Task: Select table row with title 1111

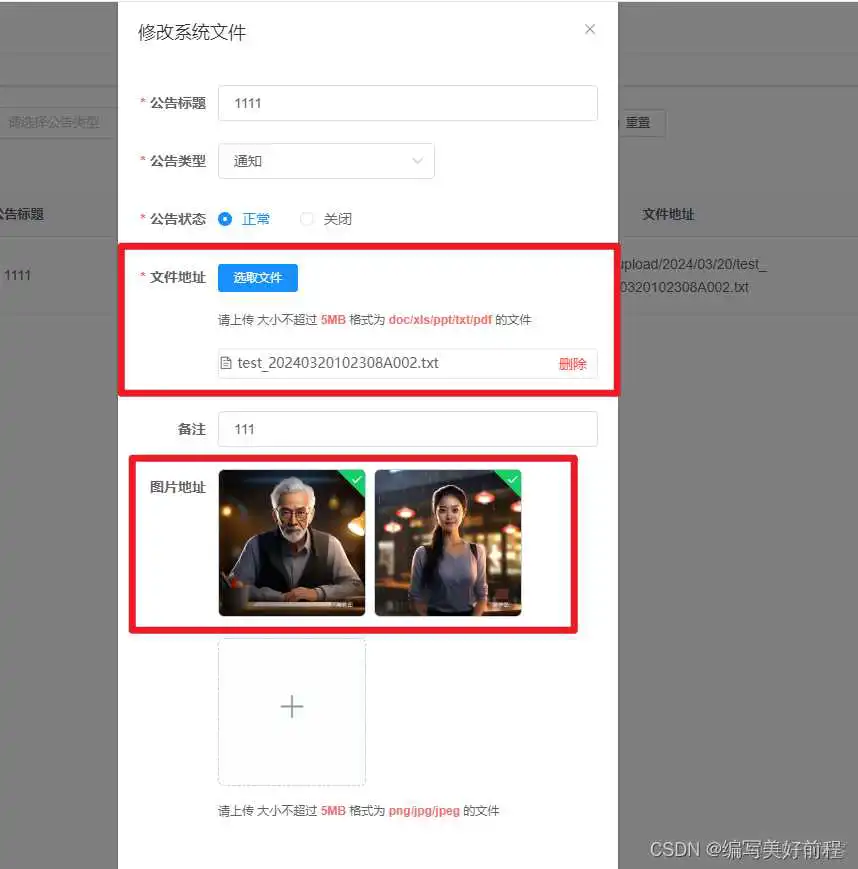Action: tap(18, 275)
